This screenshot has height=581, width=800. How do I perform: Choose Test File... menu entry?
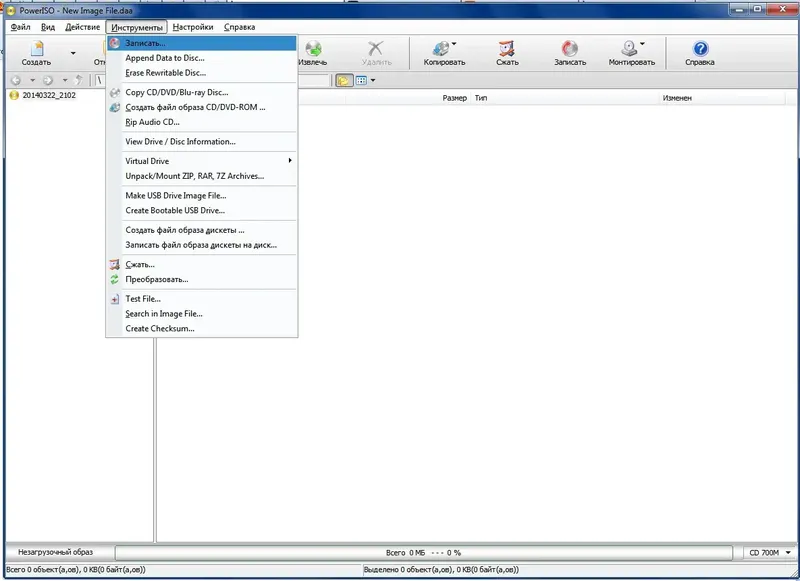tap(202, 299)
